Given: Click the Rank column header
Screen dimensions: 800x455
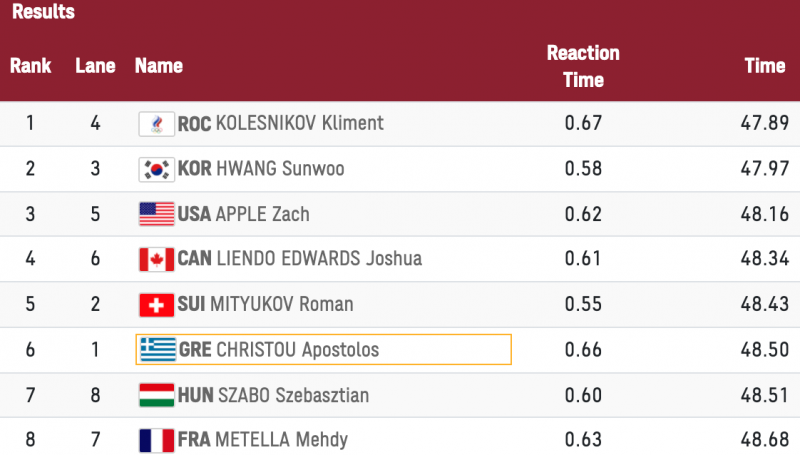Looking at the screenshot, I should 30,67.
